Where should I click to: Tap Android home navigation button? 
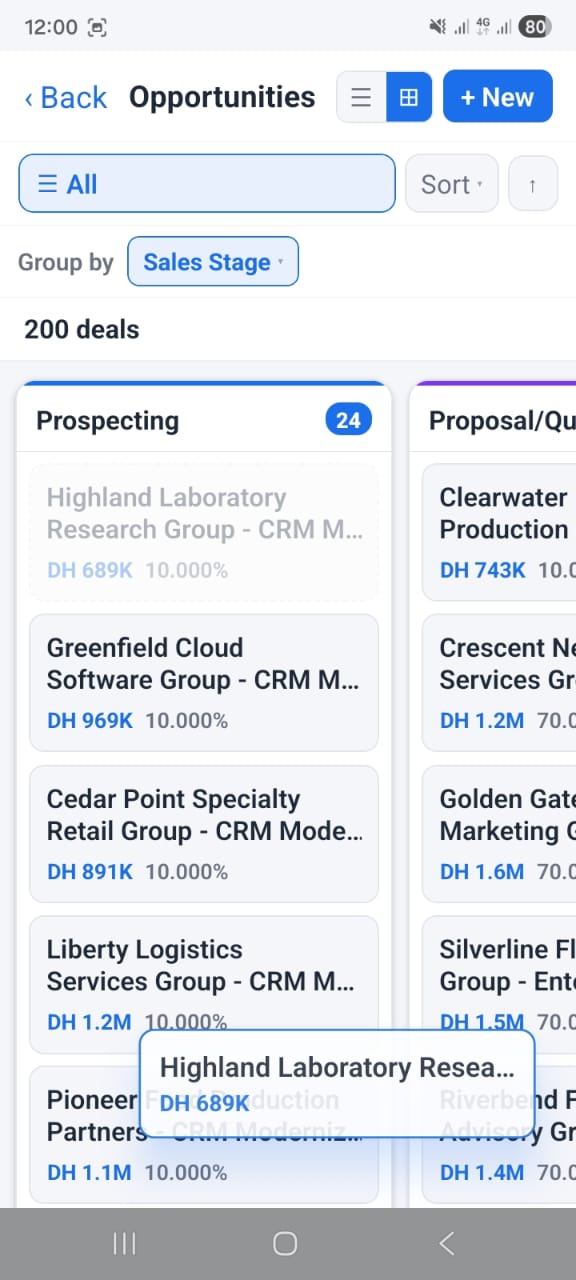pyautogui.click(x=285, y=1243)
